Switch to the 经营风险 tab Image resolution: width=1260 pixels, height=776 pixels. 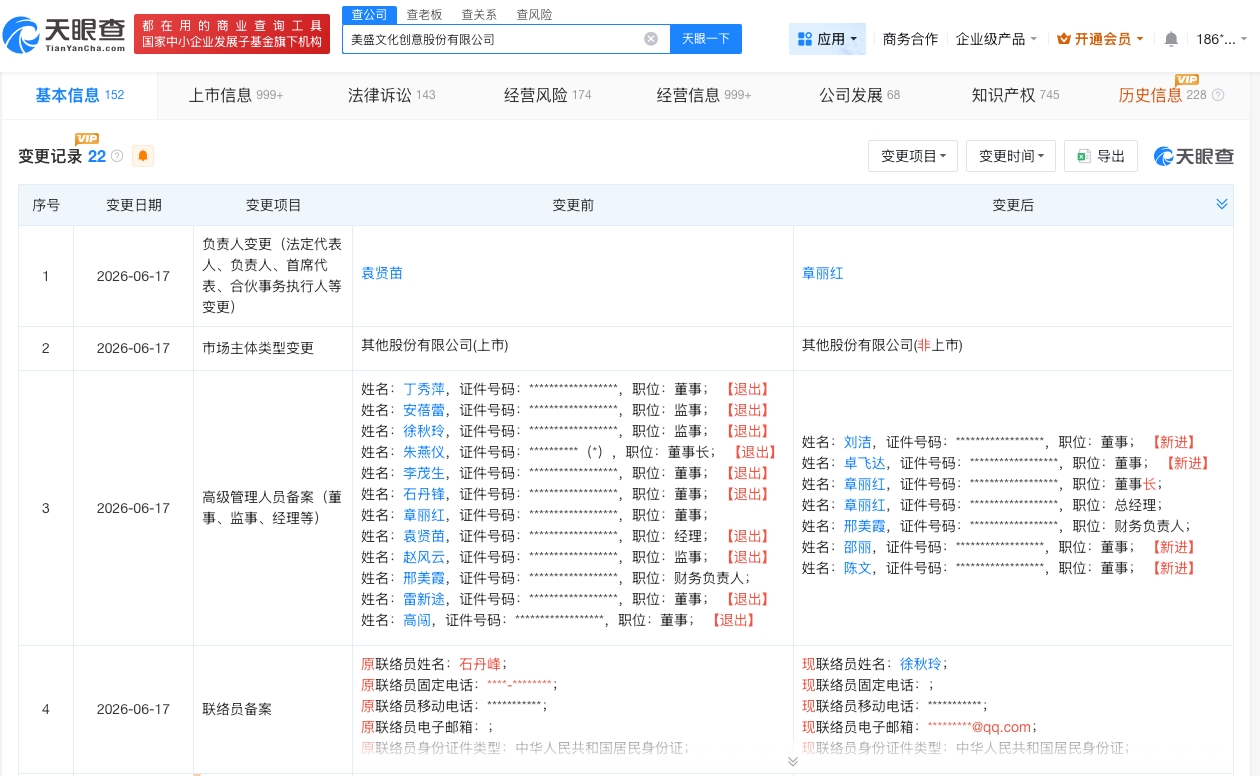pyautogui.click(x=547, y=95)
